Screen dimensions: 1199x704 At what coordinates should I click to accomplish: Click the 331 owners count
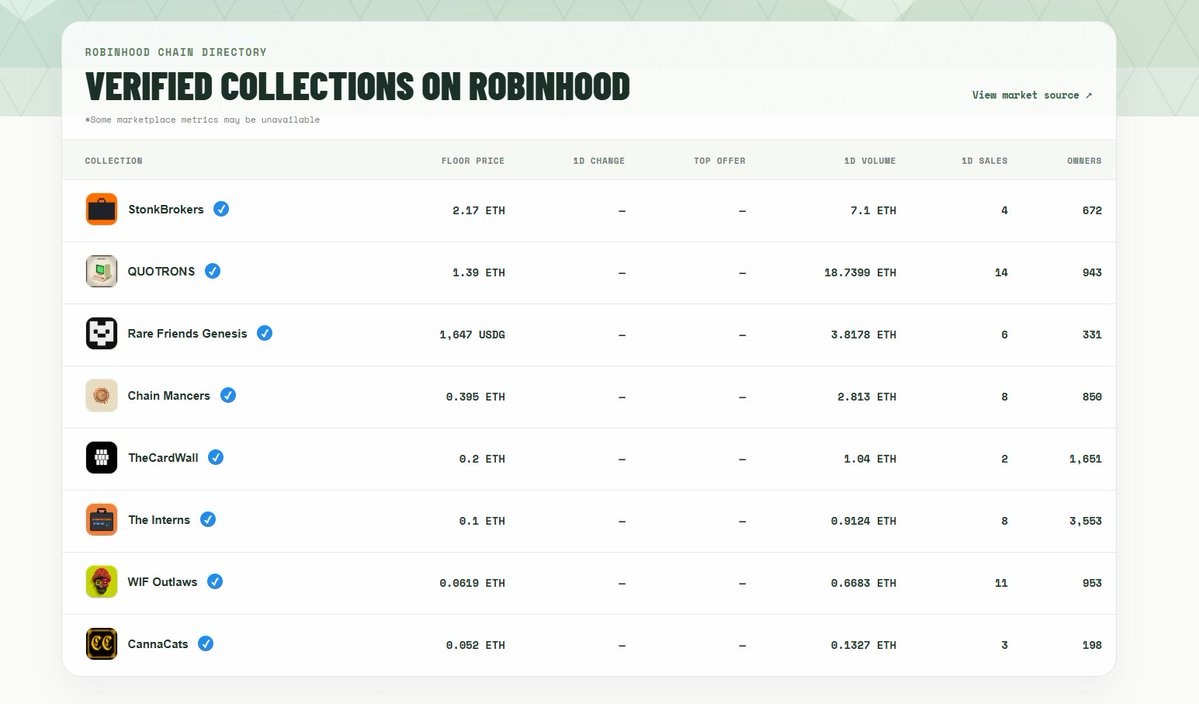(x=1092, y=334)
